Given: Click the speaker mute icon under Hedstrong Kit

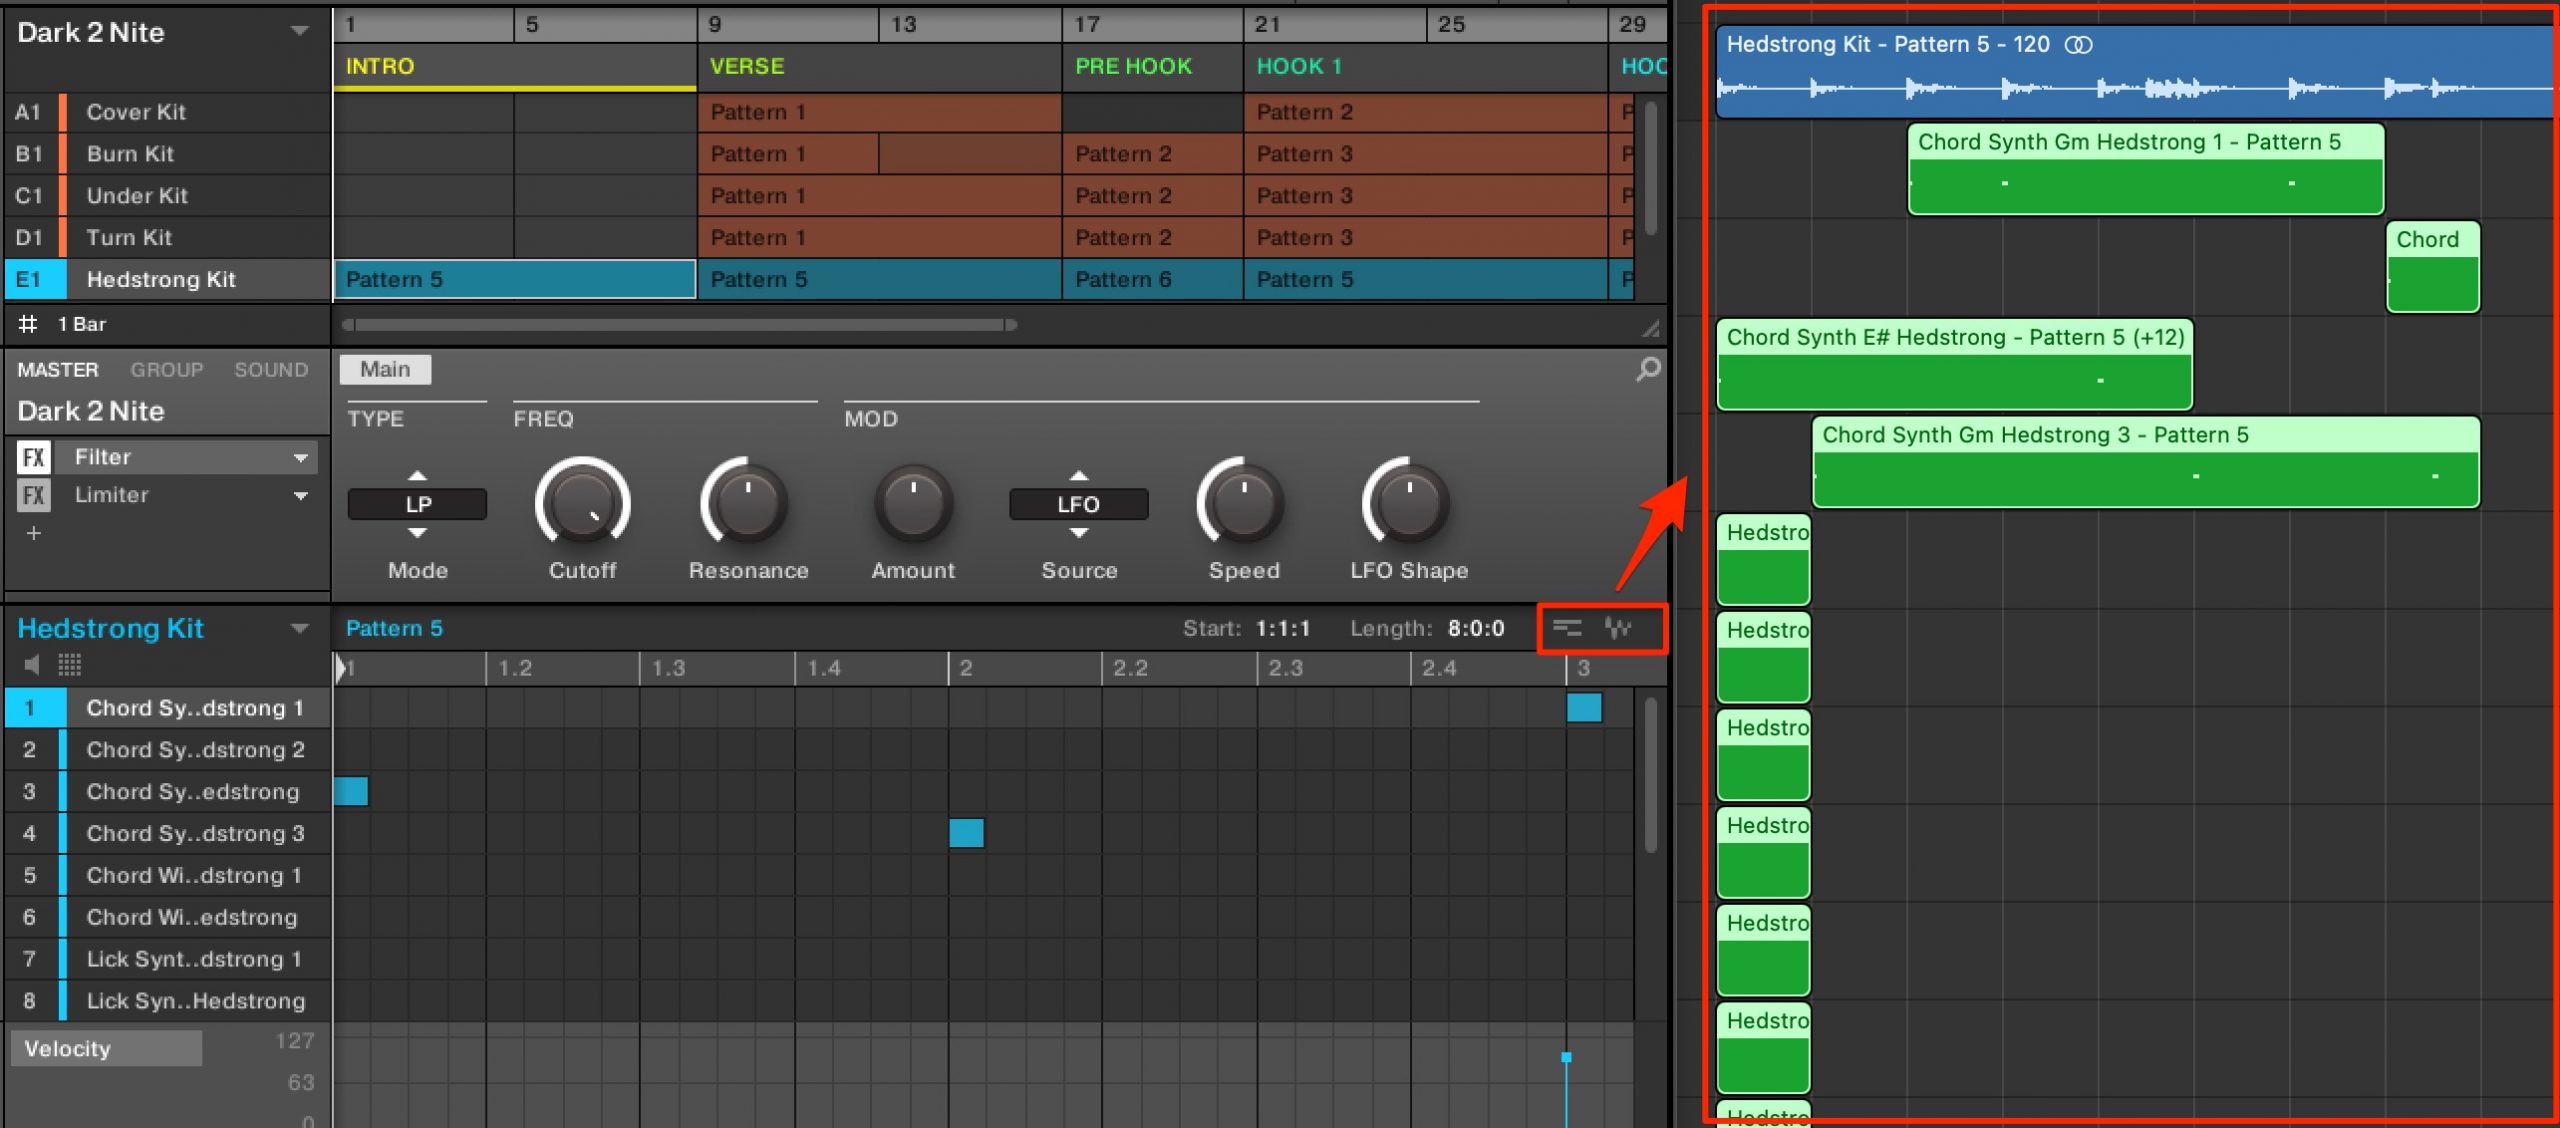Looking at the screenshot, I should (x=32, y=665).
